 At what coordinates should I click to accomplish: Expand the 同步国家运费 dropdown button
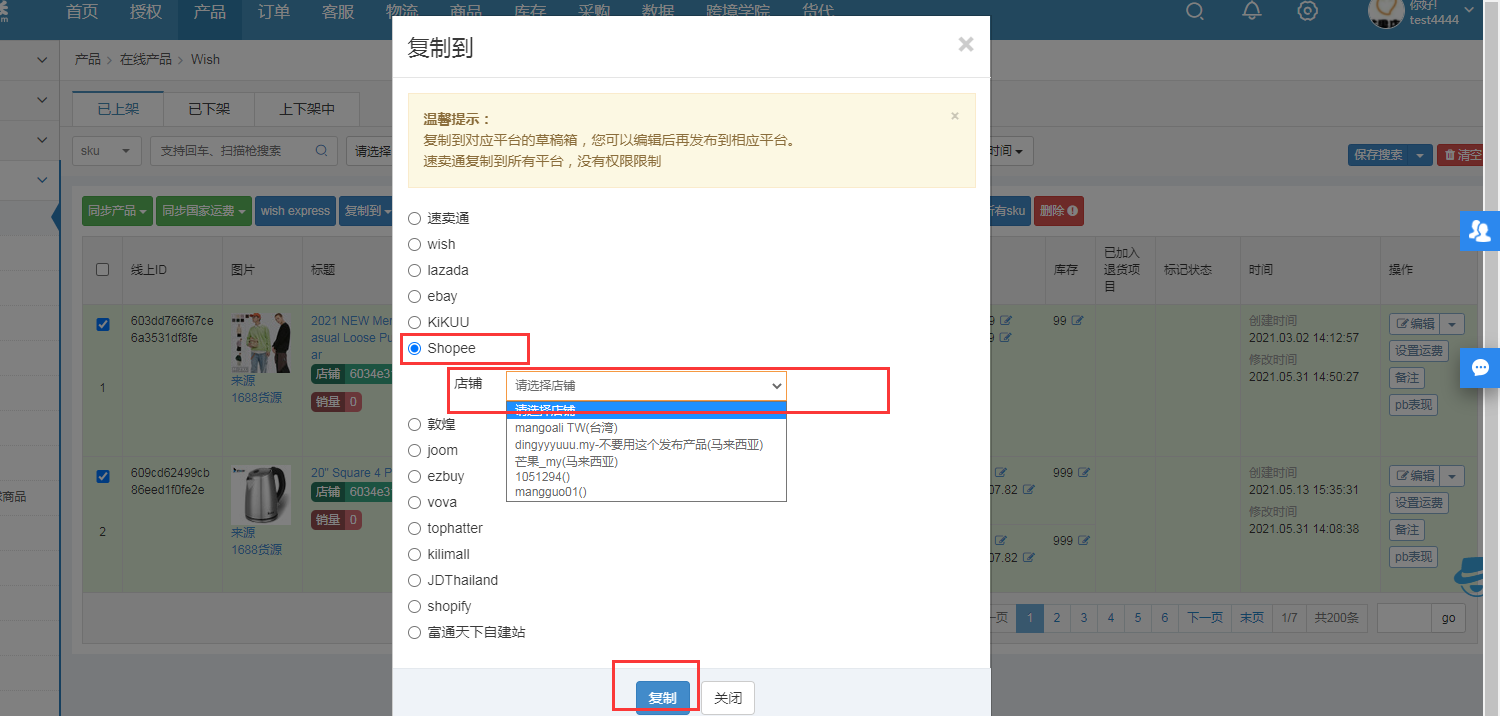pyautogui.click(x=204, y=211)
